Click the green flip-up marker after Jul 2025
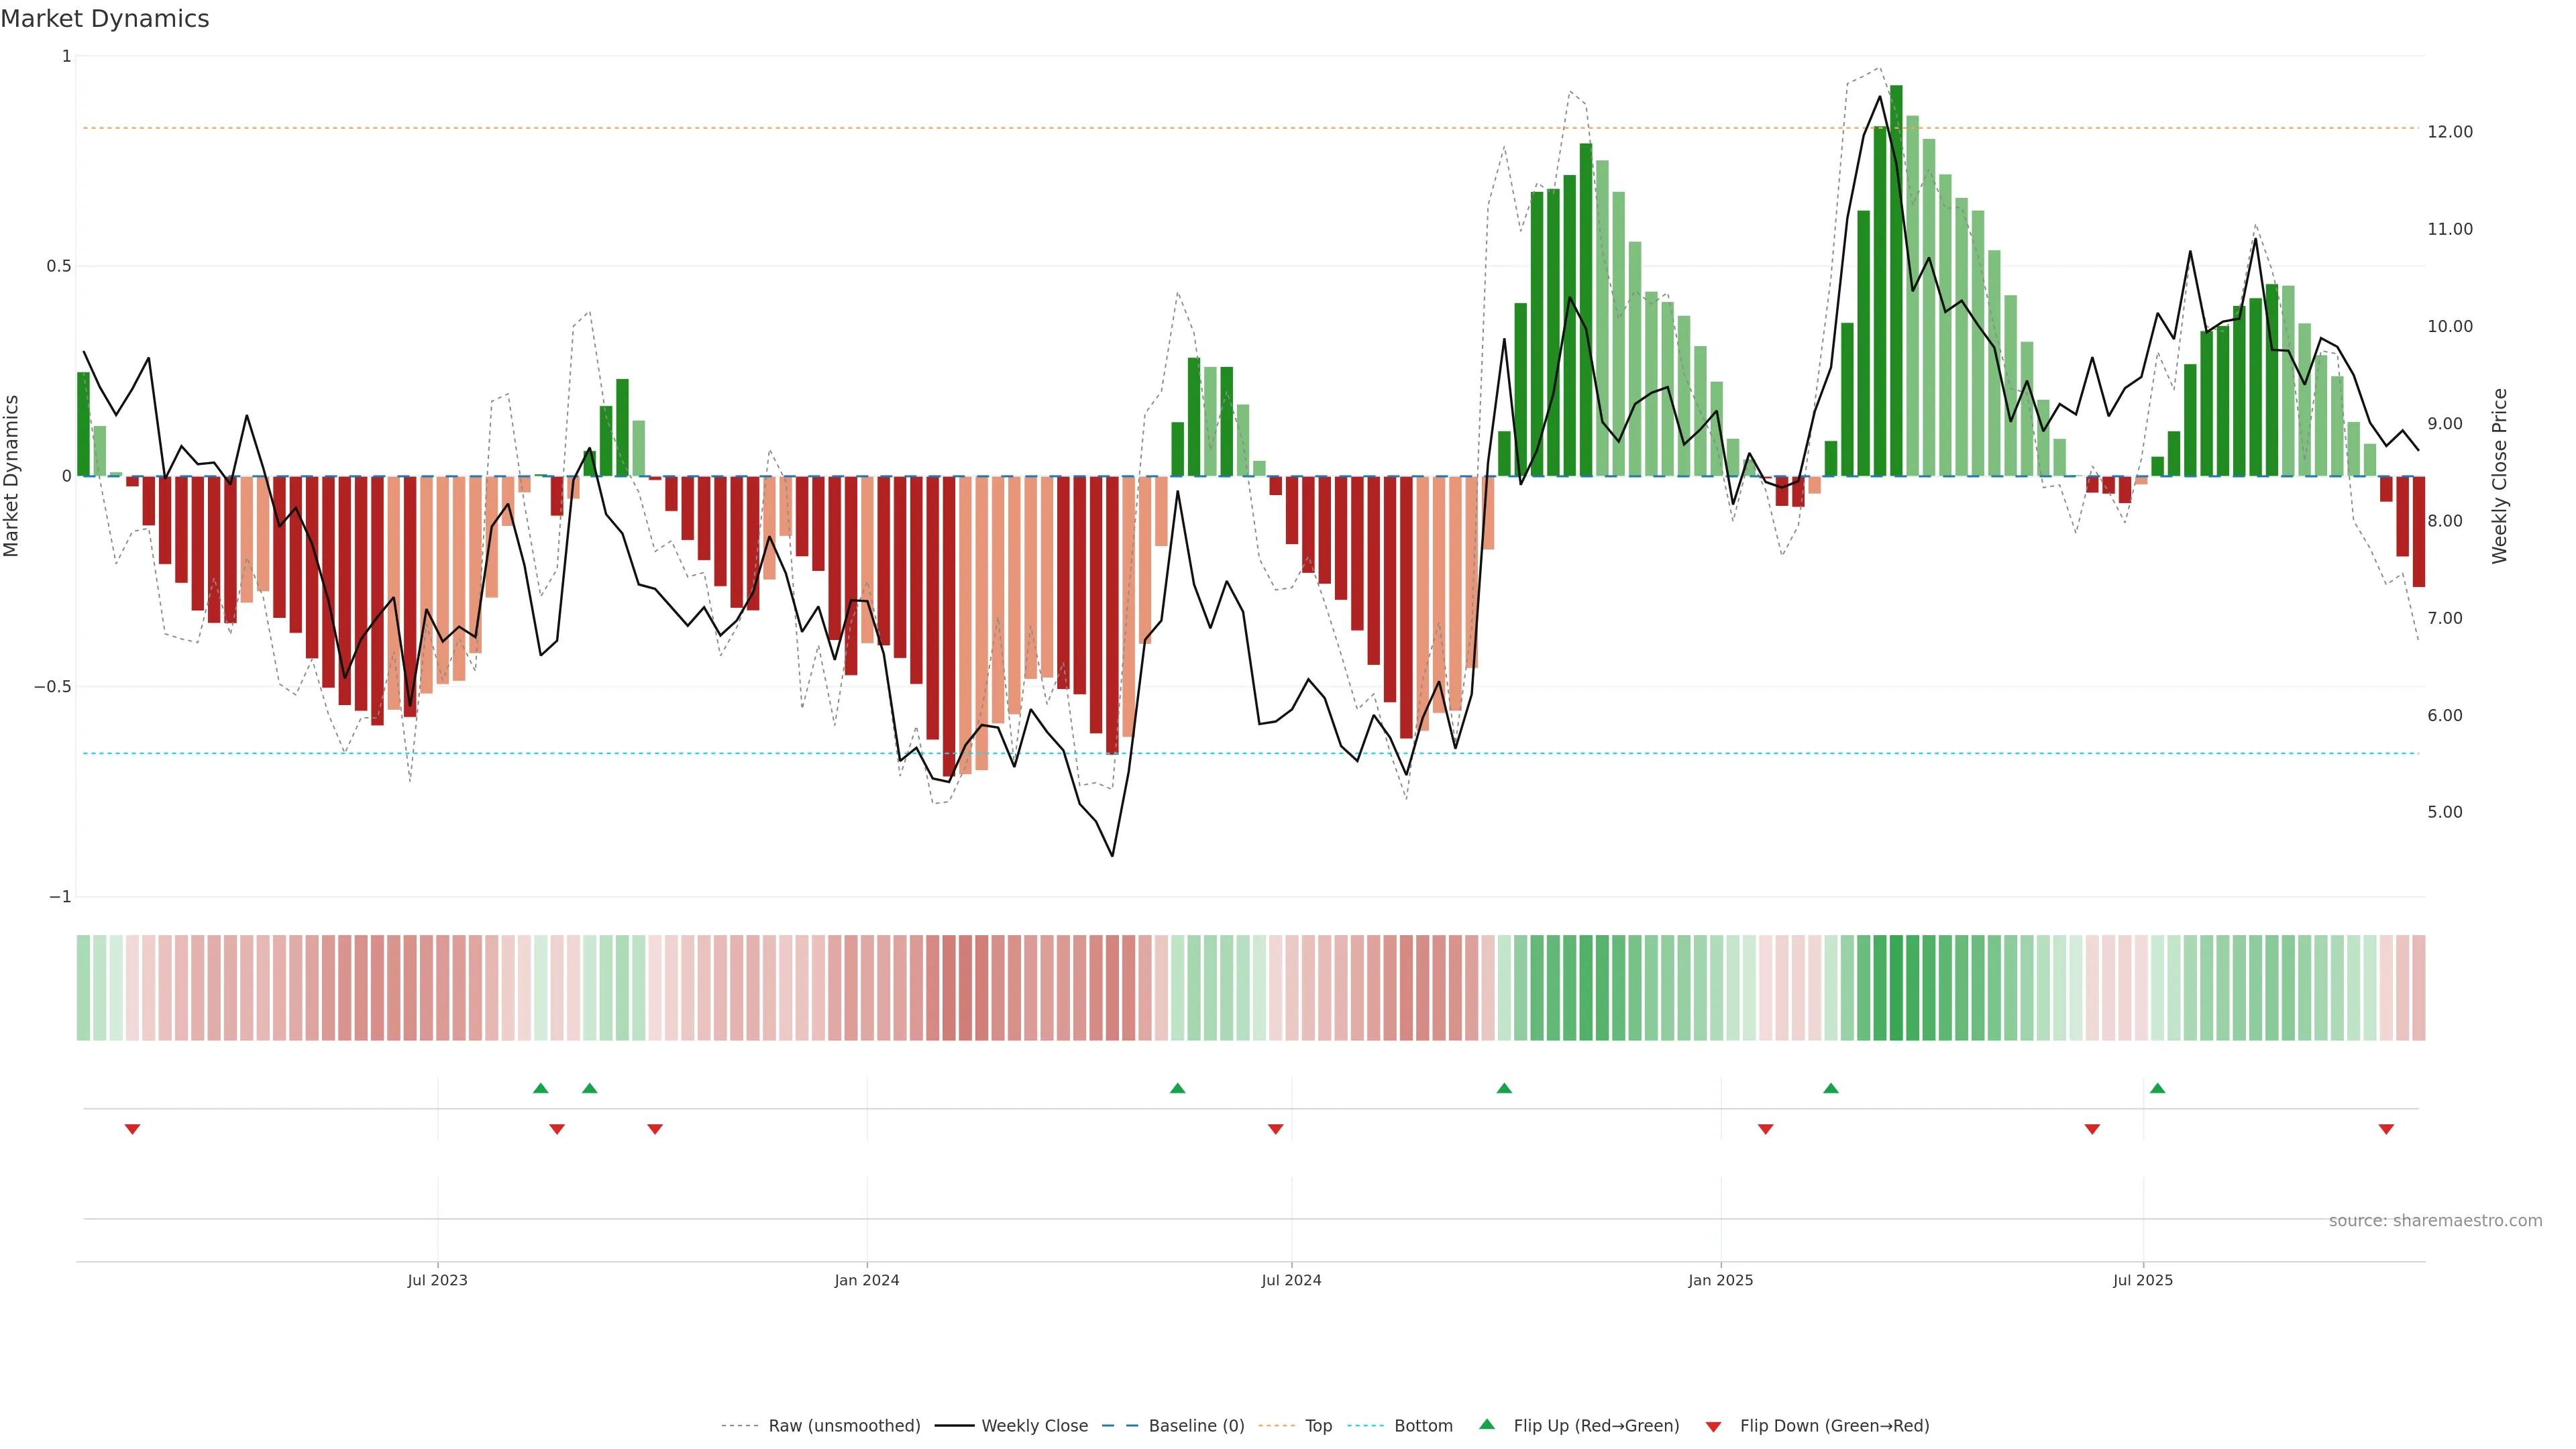This screenshot has width=2576, height=1449. click(x=2157, y=1088)
